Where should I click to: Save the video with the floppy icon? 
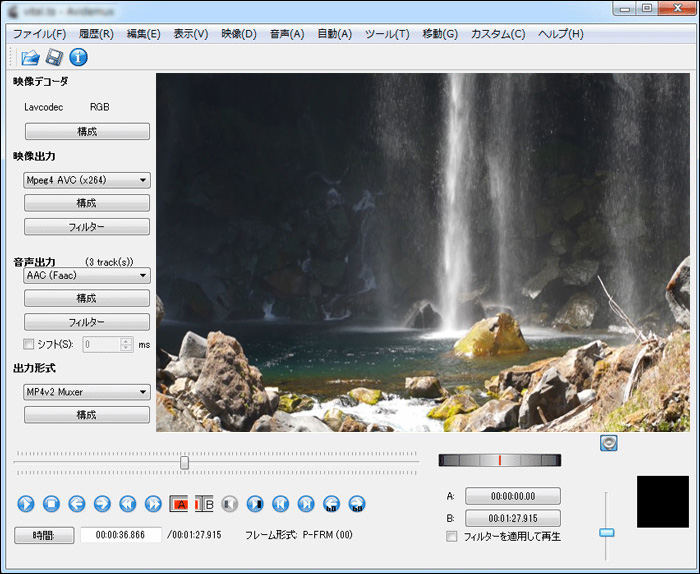[x=54, y=57]
